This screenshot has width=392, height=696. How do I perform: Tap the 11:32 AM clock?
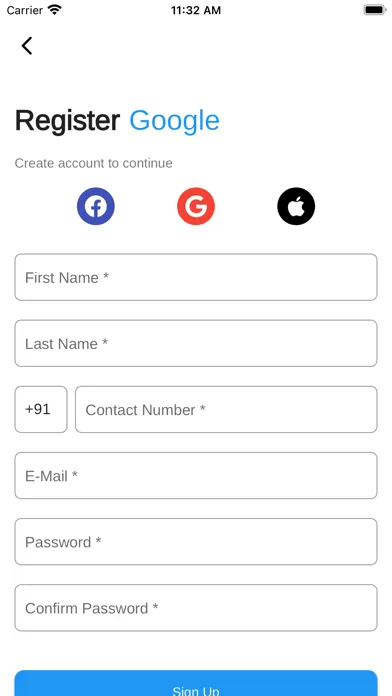tap(196, 10)
